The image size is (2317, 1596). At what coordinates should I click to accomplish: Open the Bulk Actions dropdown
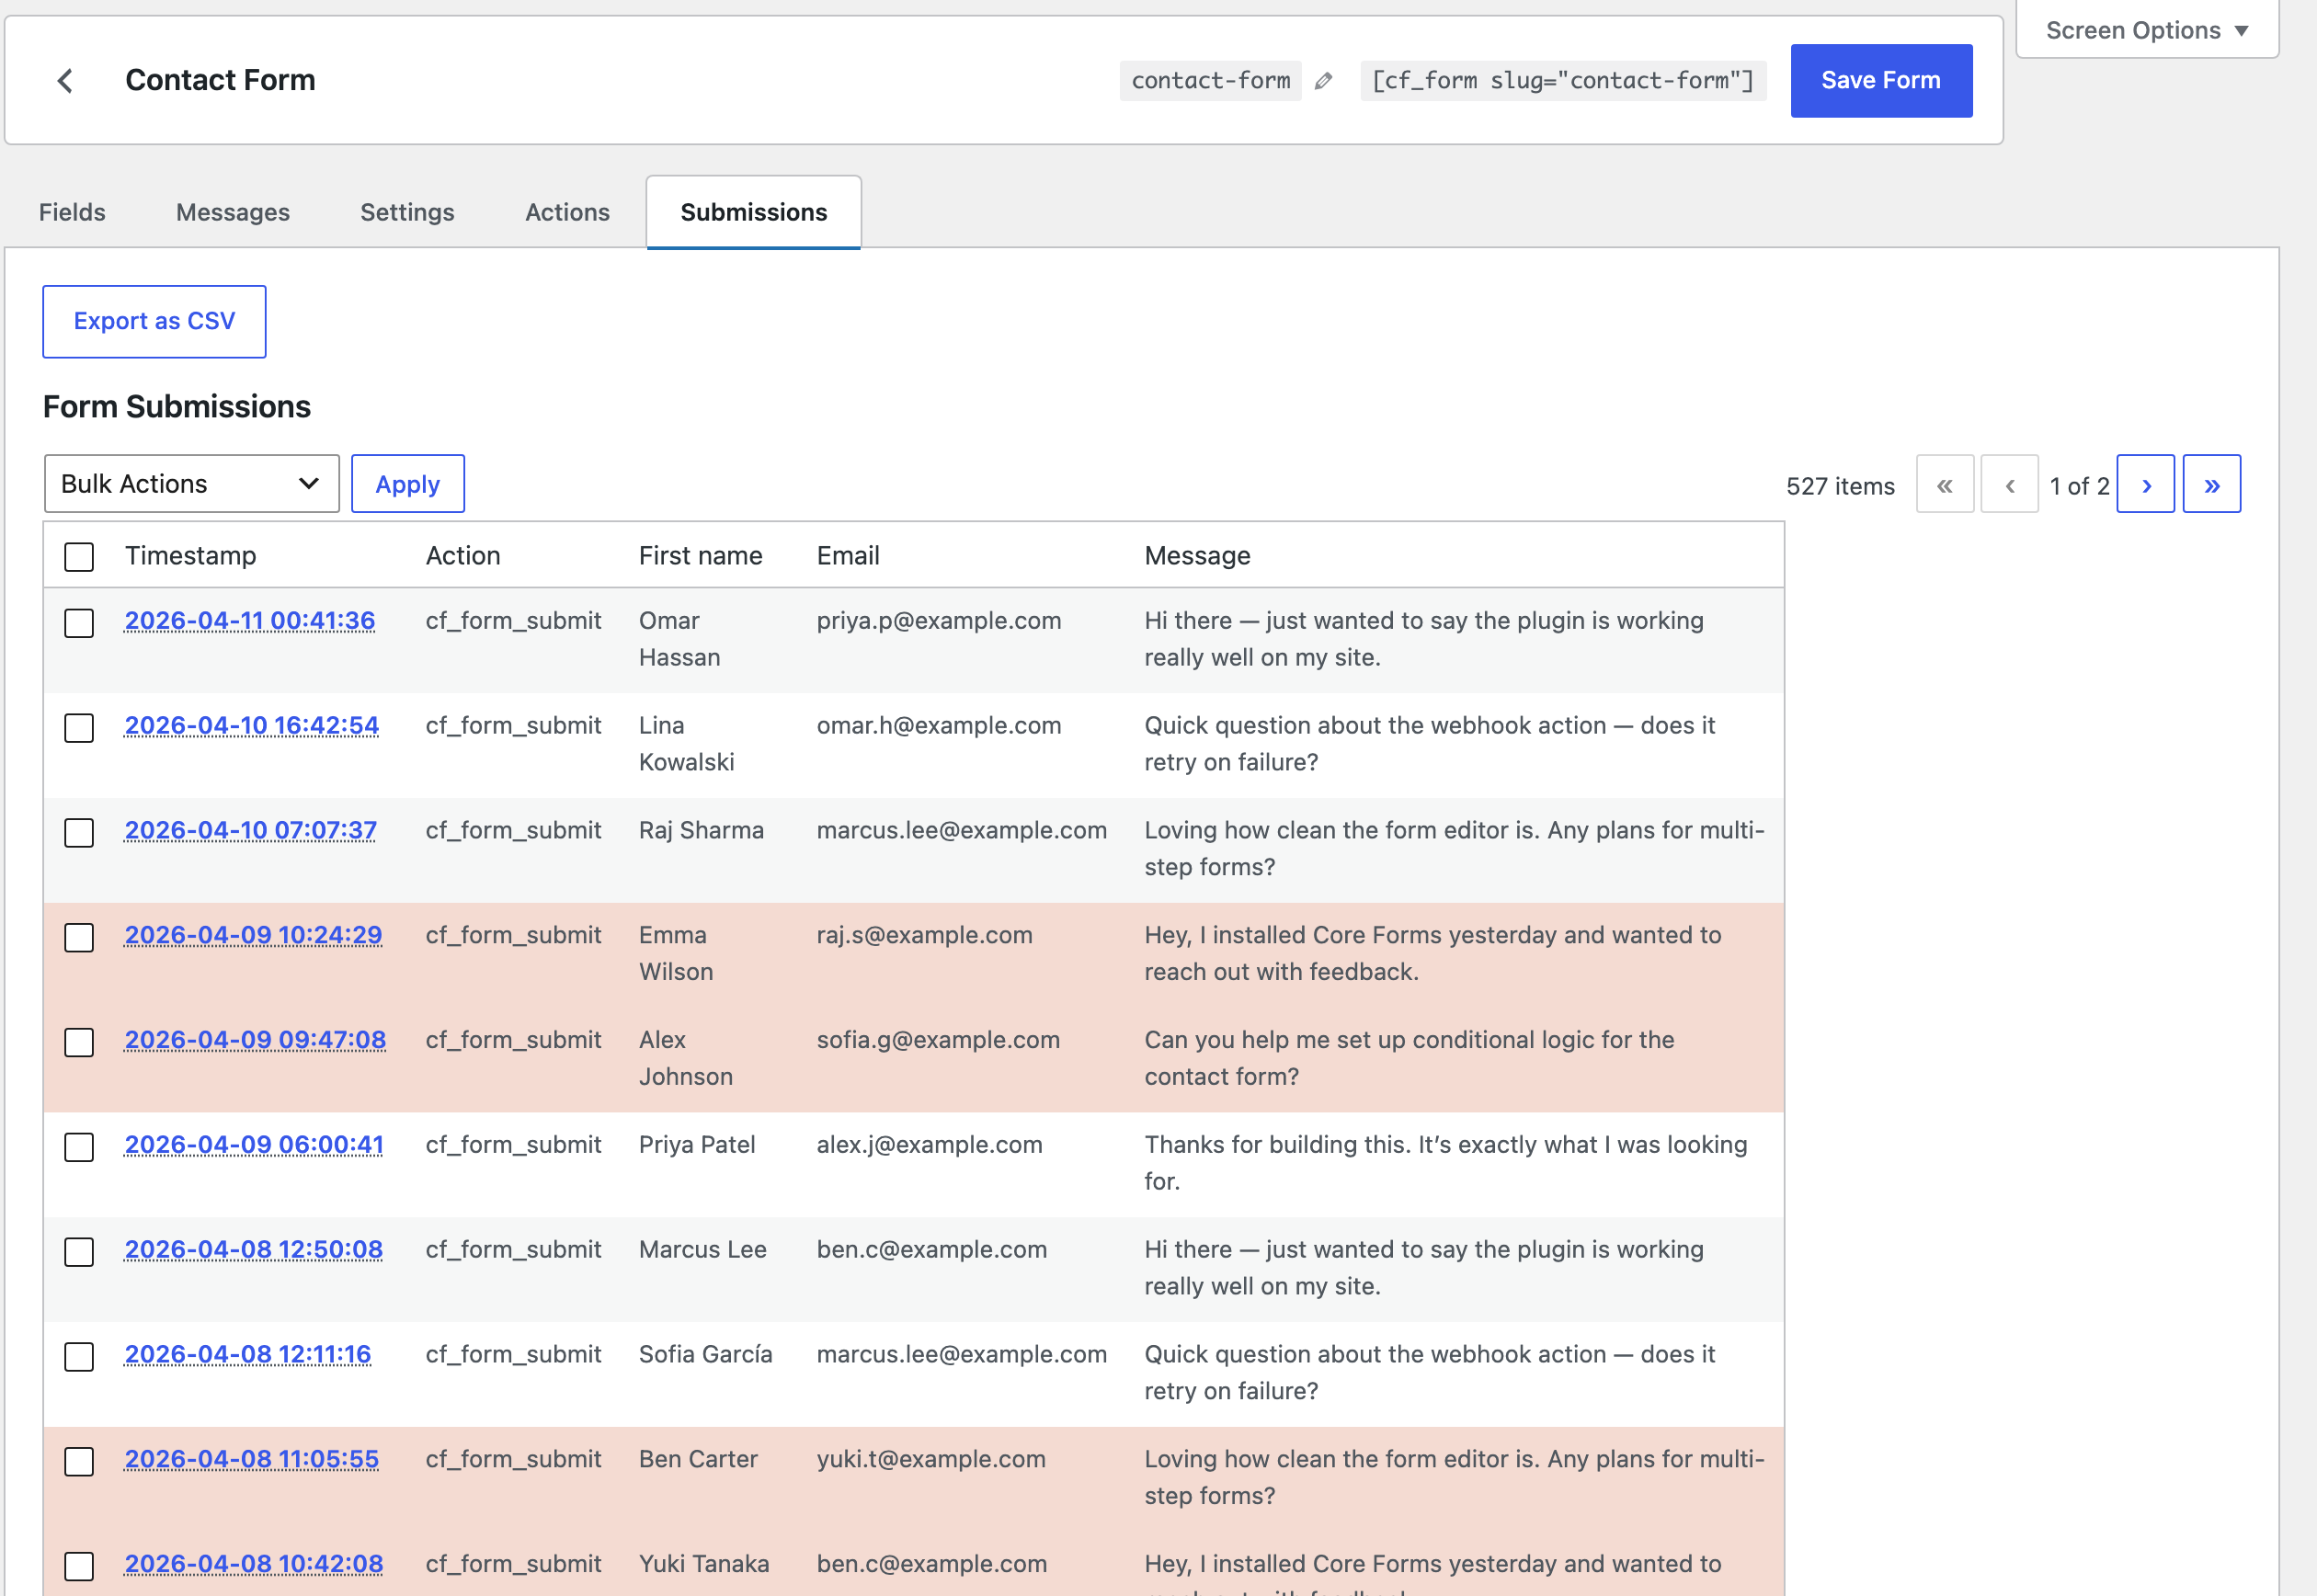(192, 484)
